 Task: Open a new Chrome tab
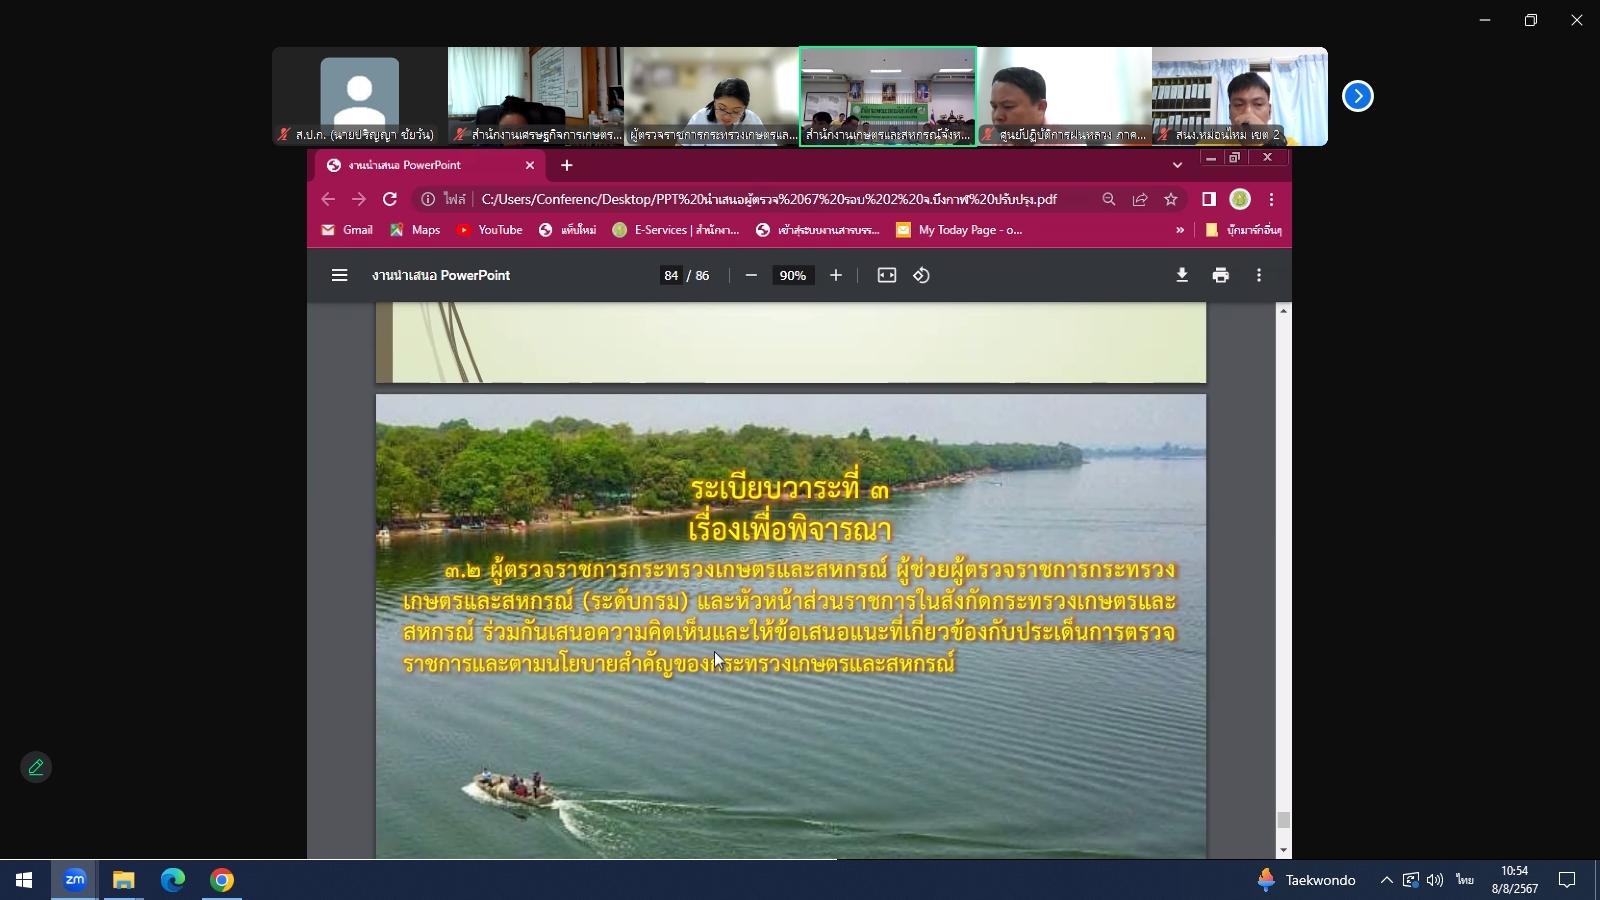coord(567,165)
